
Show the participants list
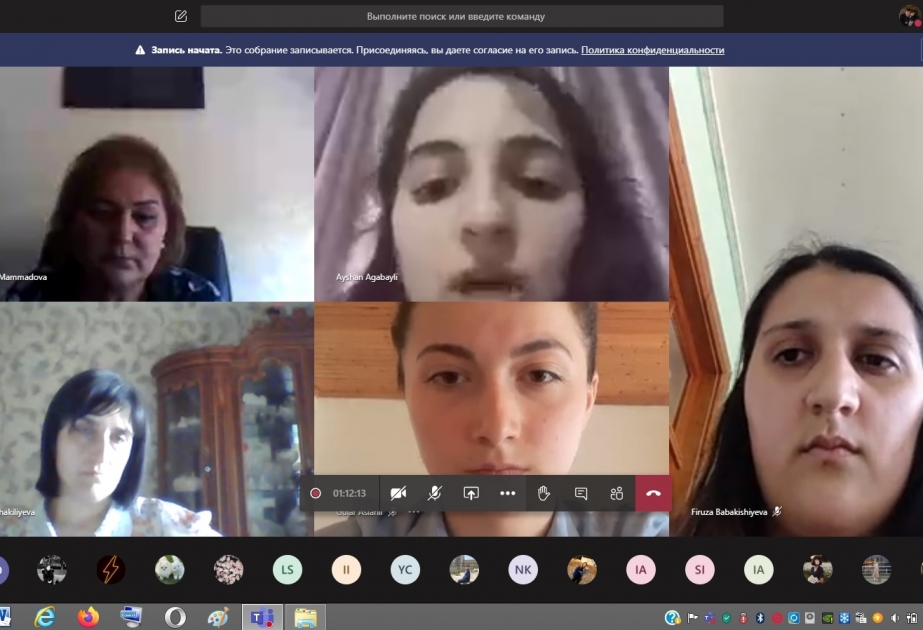tap(616, 493)
